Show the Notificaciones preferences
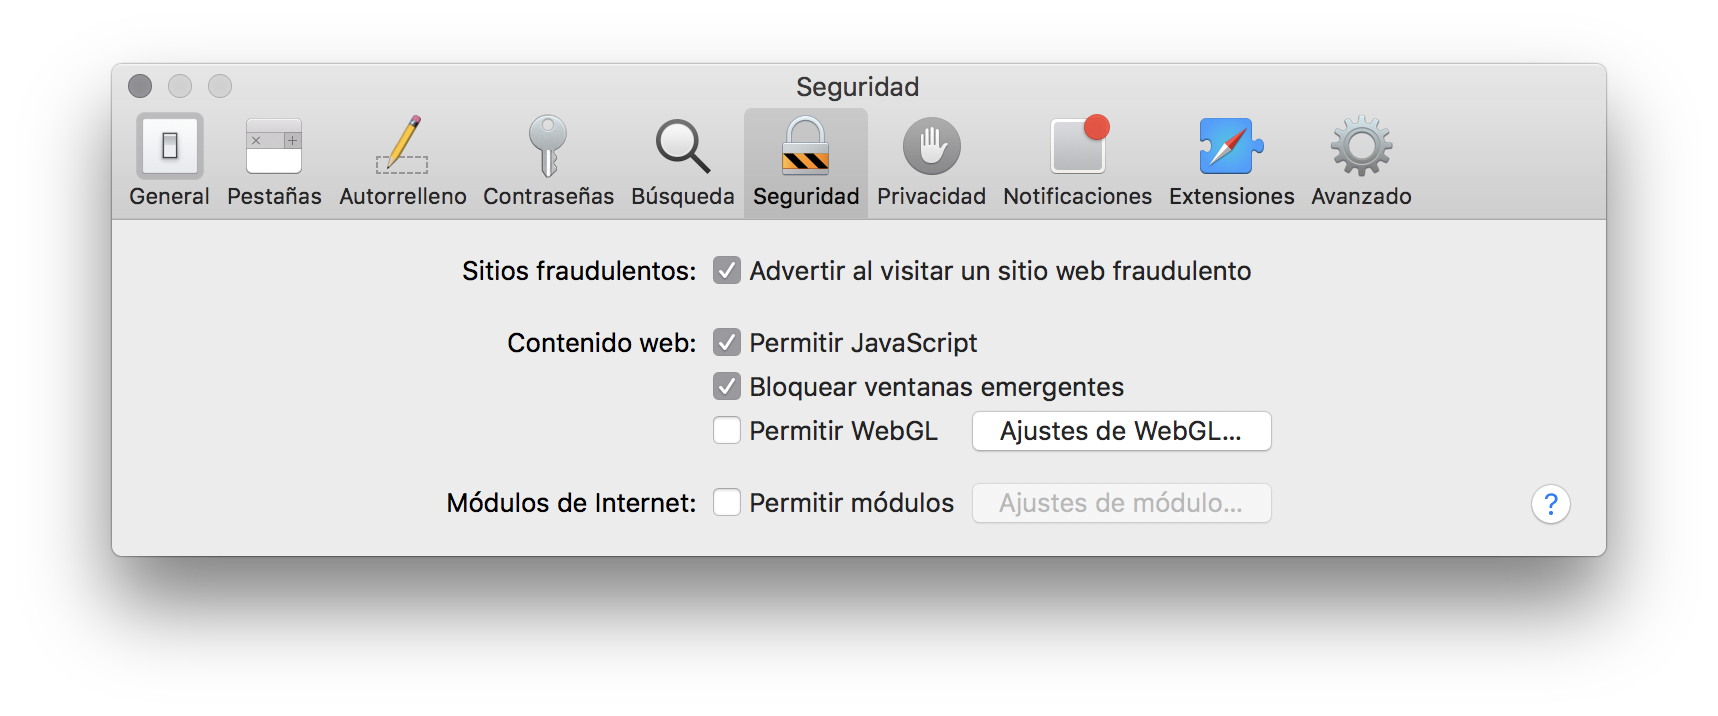This screenshot has width=1718, height=716. click(1077, 162)
